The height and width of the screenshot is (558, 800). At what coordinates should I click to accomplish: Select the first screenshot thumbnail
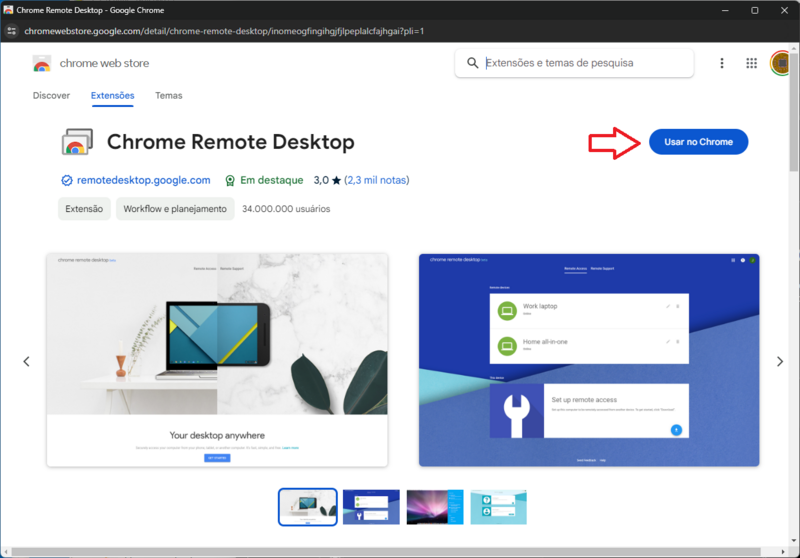(308, 507)
